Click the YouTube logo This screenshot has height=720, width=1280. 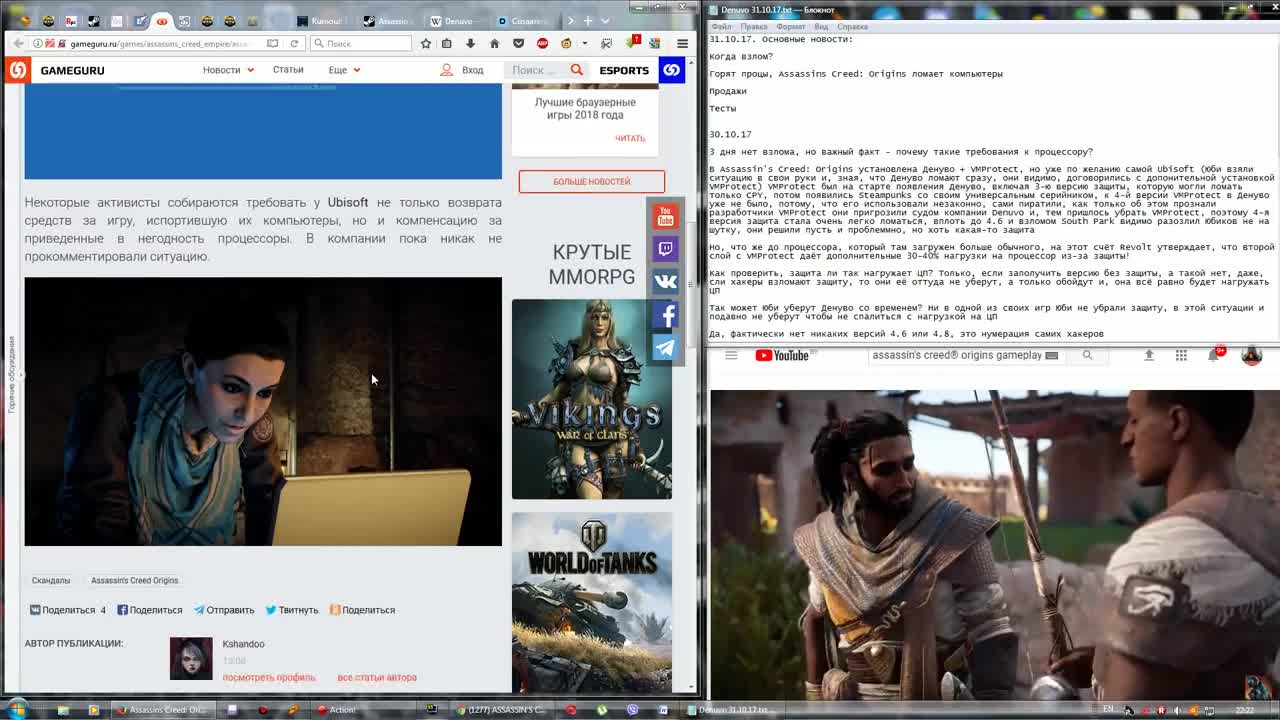[782, 355]
